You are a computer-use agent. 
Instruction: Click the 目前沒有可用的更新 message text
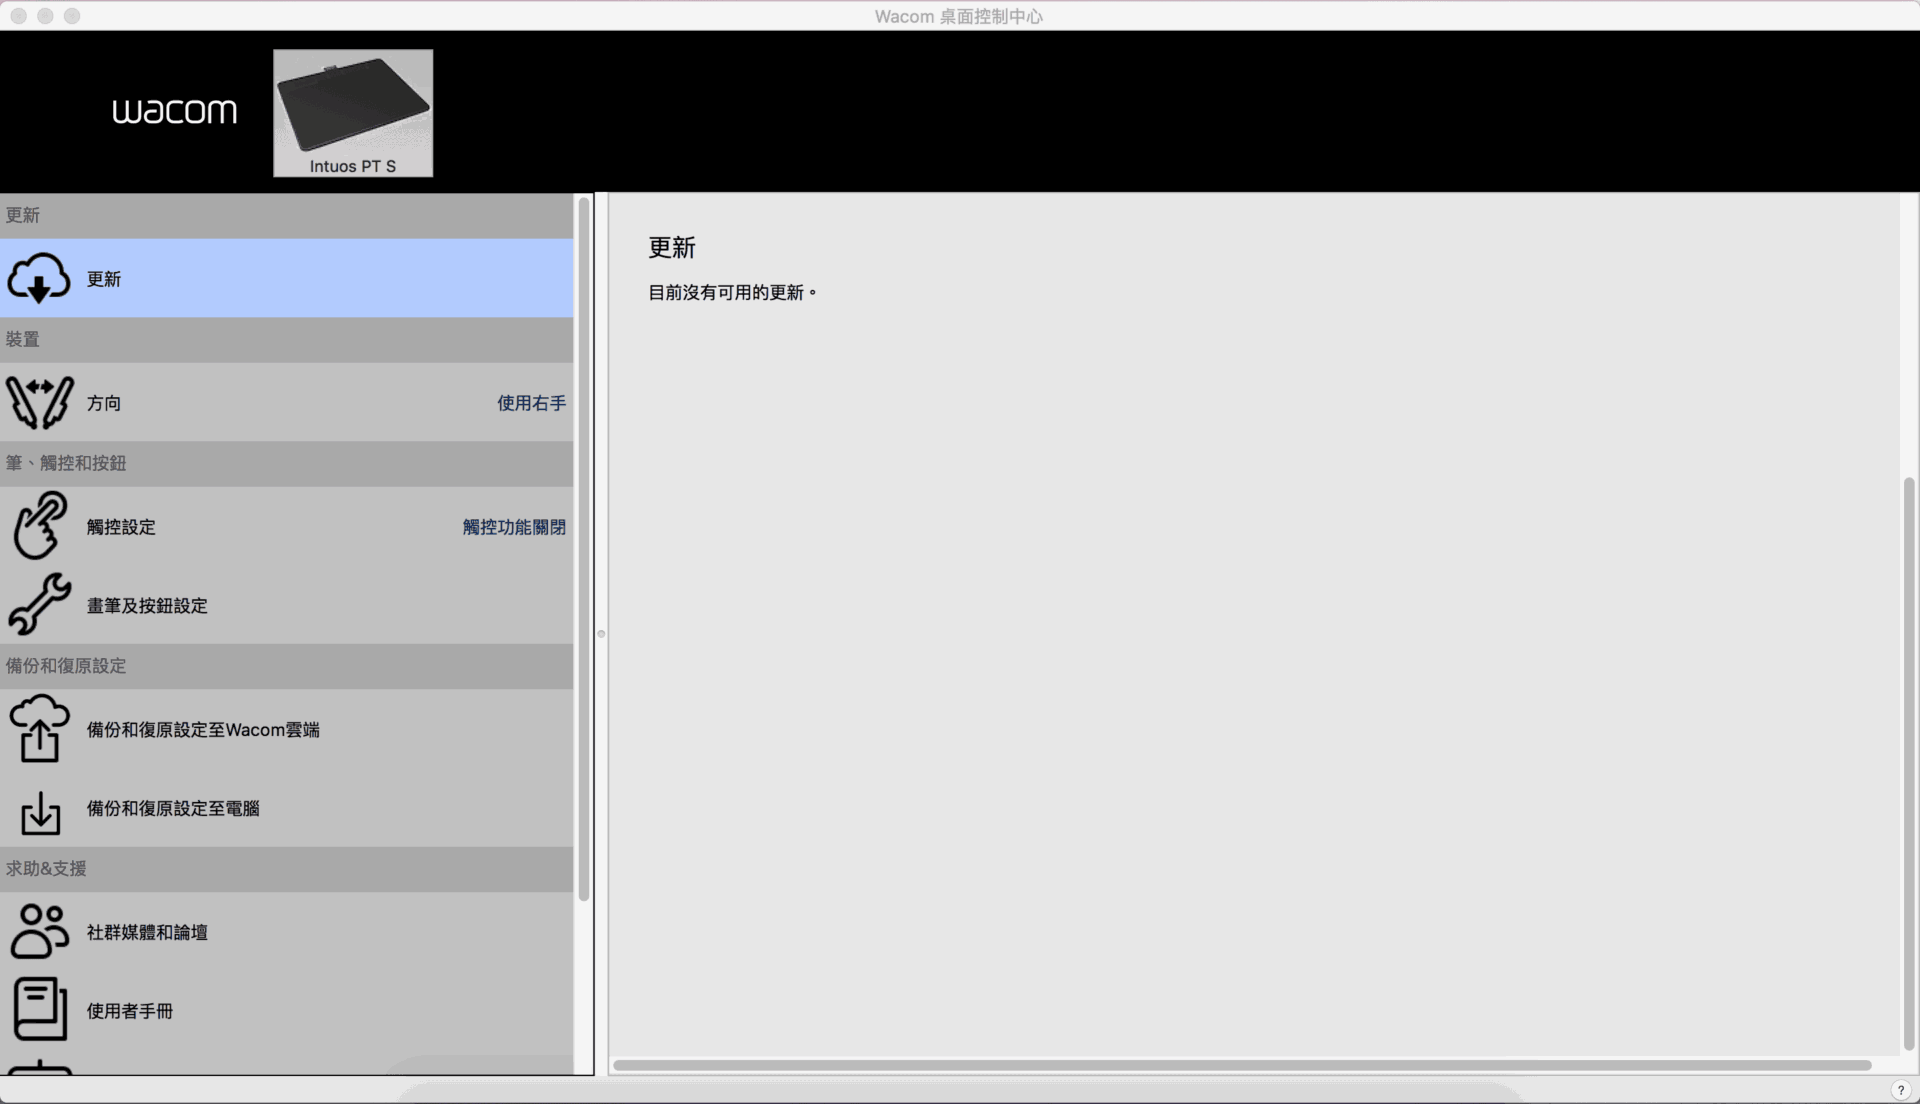732,292
